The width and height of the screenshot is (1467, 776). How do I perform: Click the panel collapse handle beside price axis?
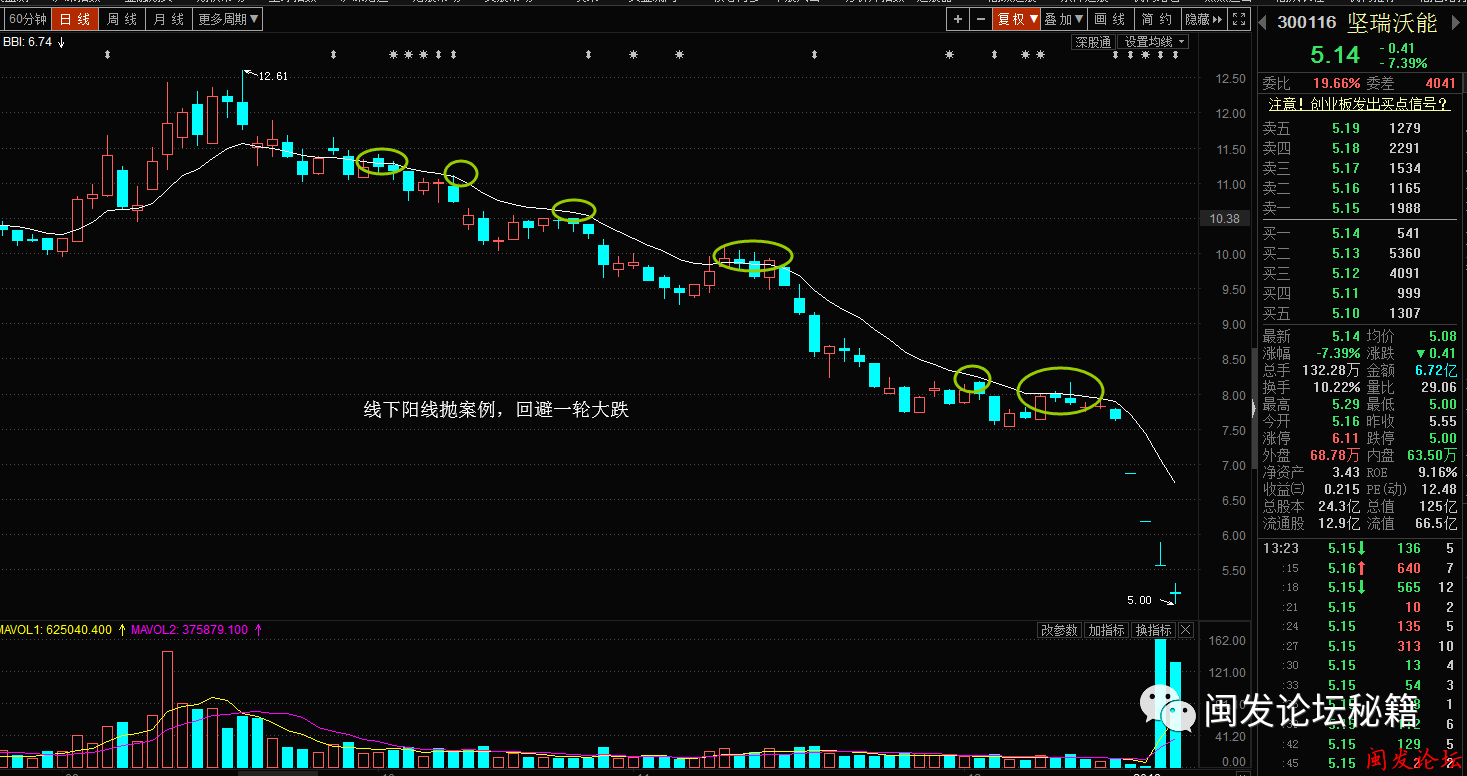1253,407
